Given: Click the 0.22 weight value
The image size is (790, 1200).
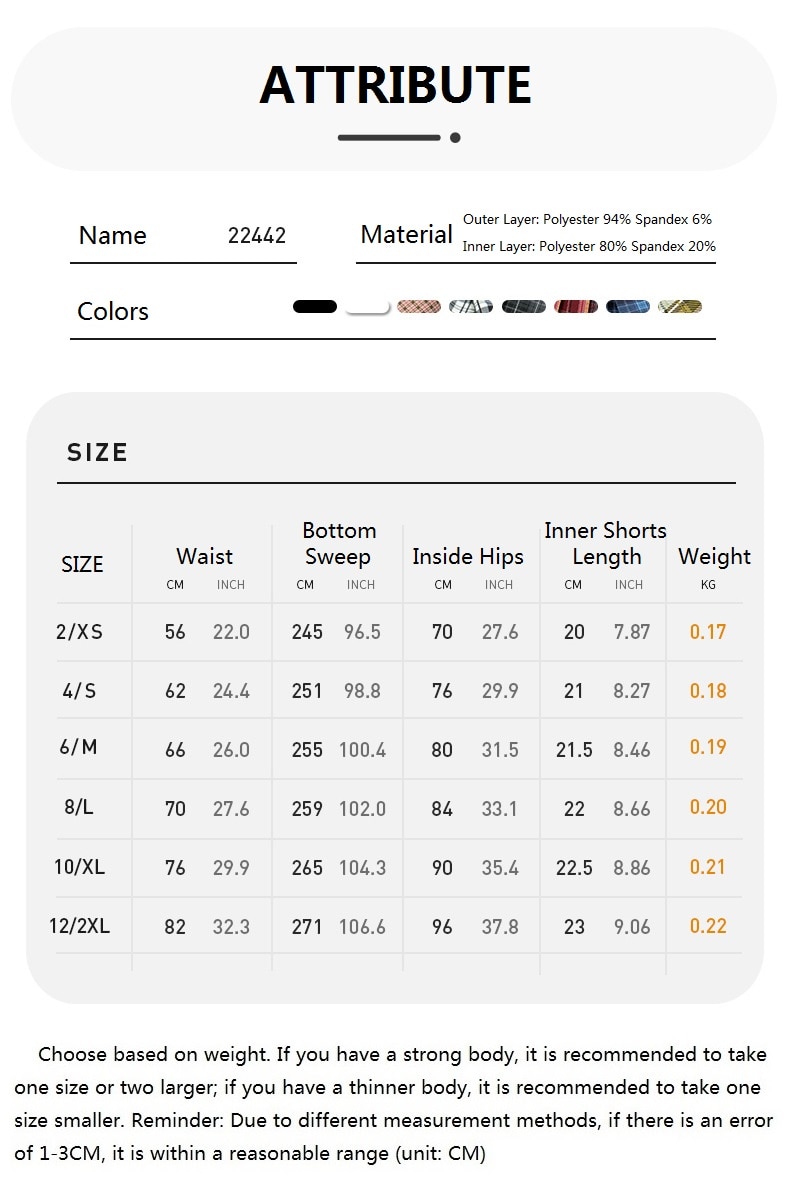Looking at the screenshot, I should (708, 926).
